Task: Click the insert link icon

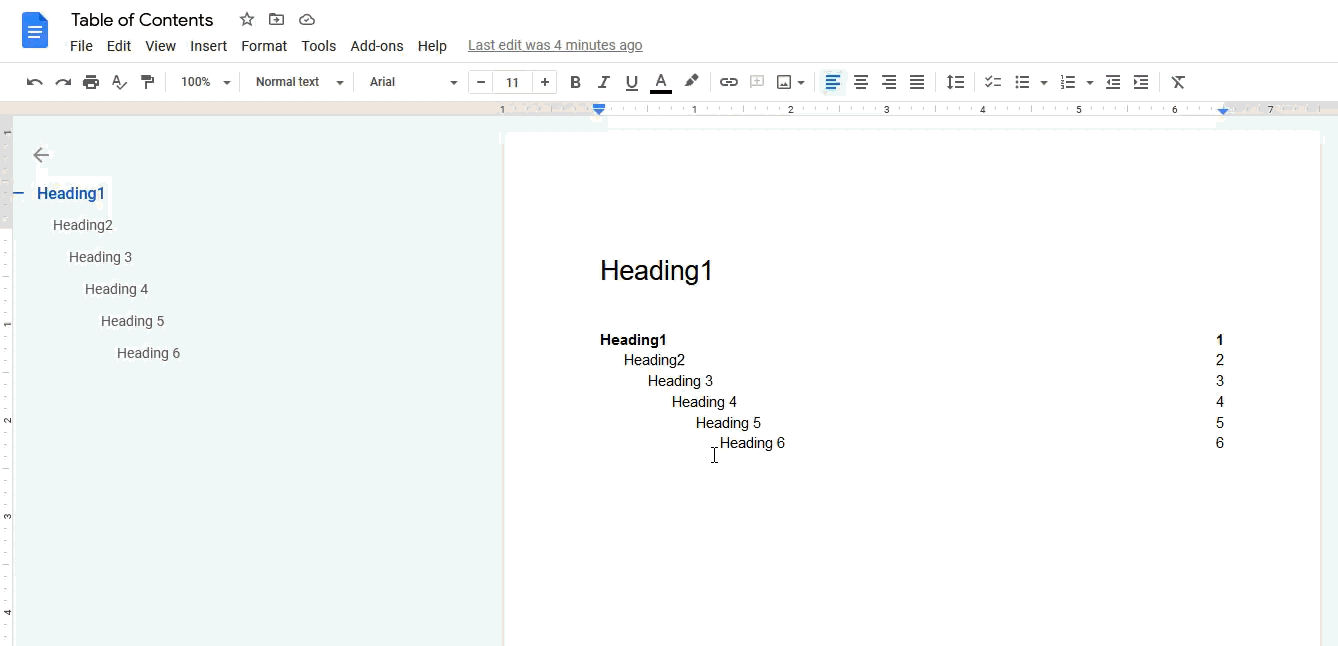Action: [728, 82]
